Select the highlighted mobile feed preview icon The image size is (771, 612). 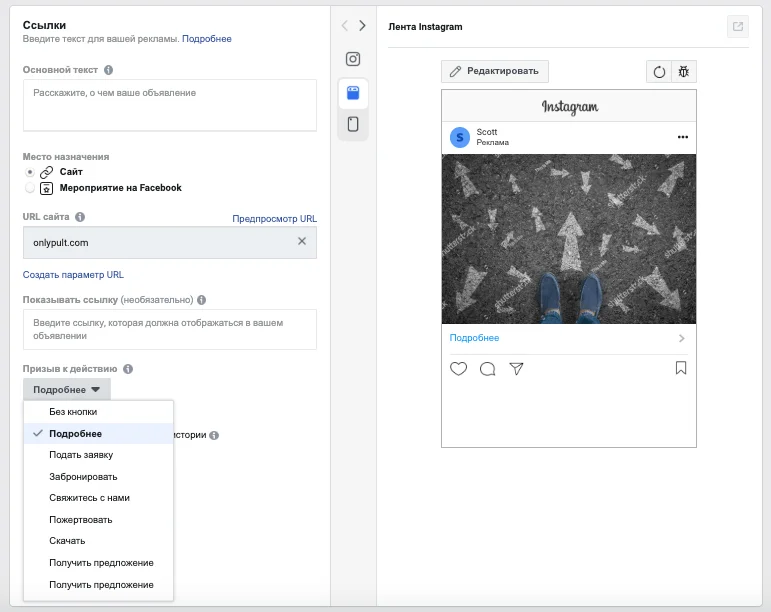click(353, 92)
